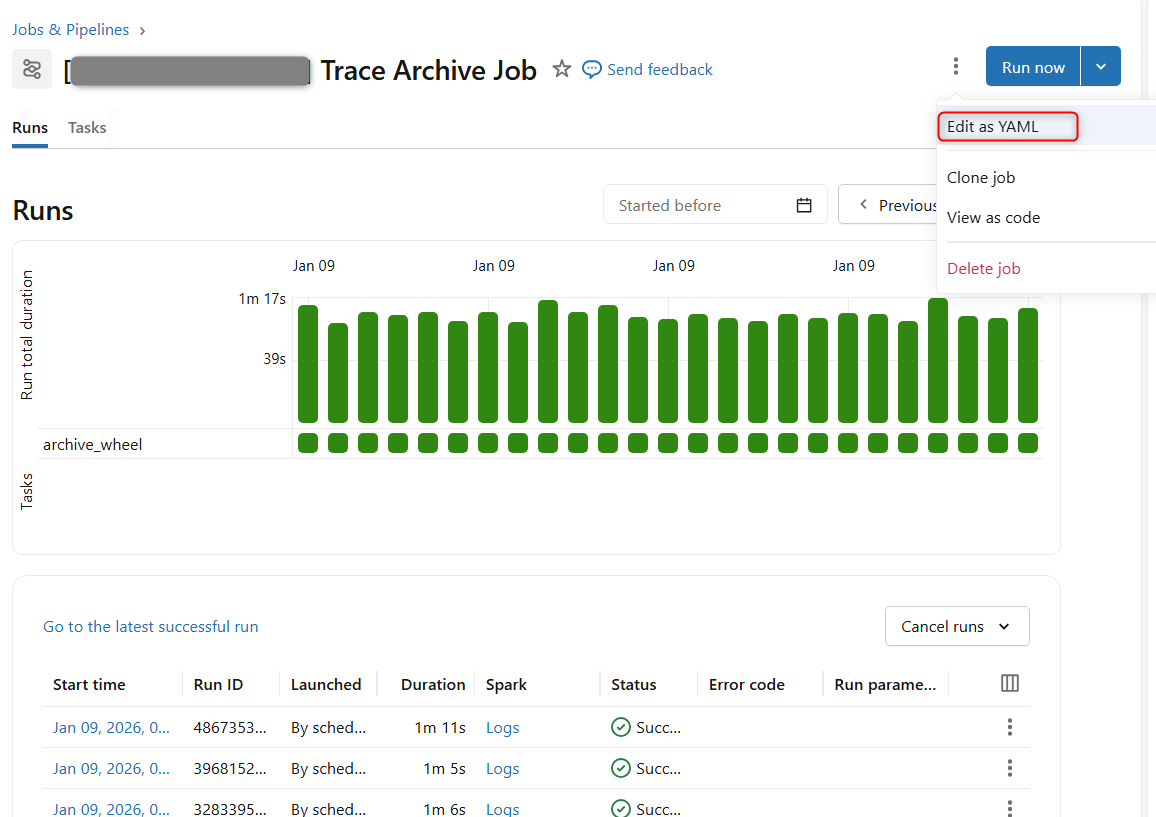This screenshot has width=1156, height=817.
Task: Open row actions for the 1m 5s run
Action: 1009,768
